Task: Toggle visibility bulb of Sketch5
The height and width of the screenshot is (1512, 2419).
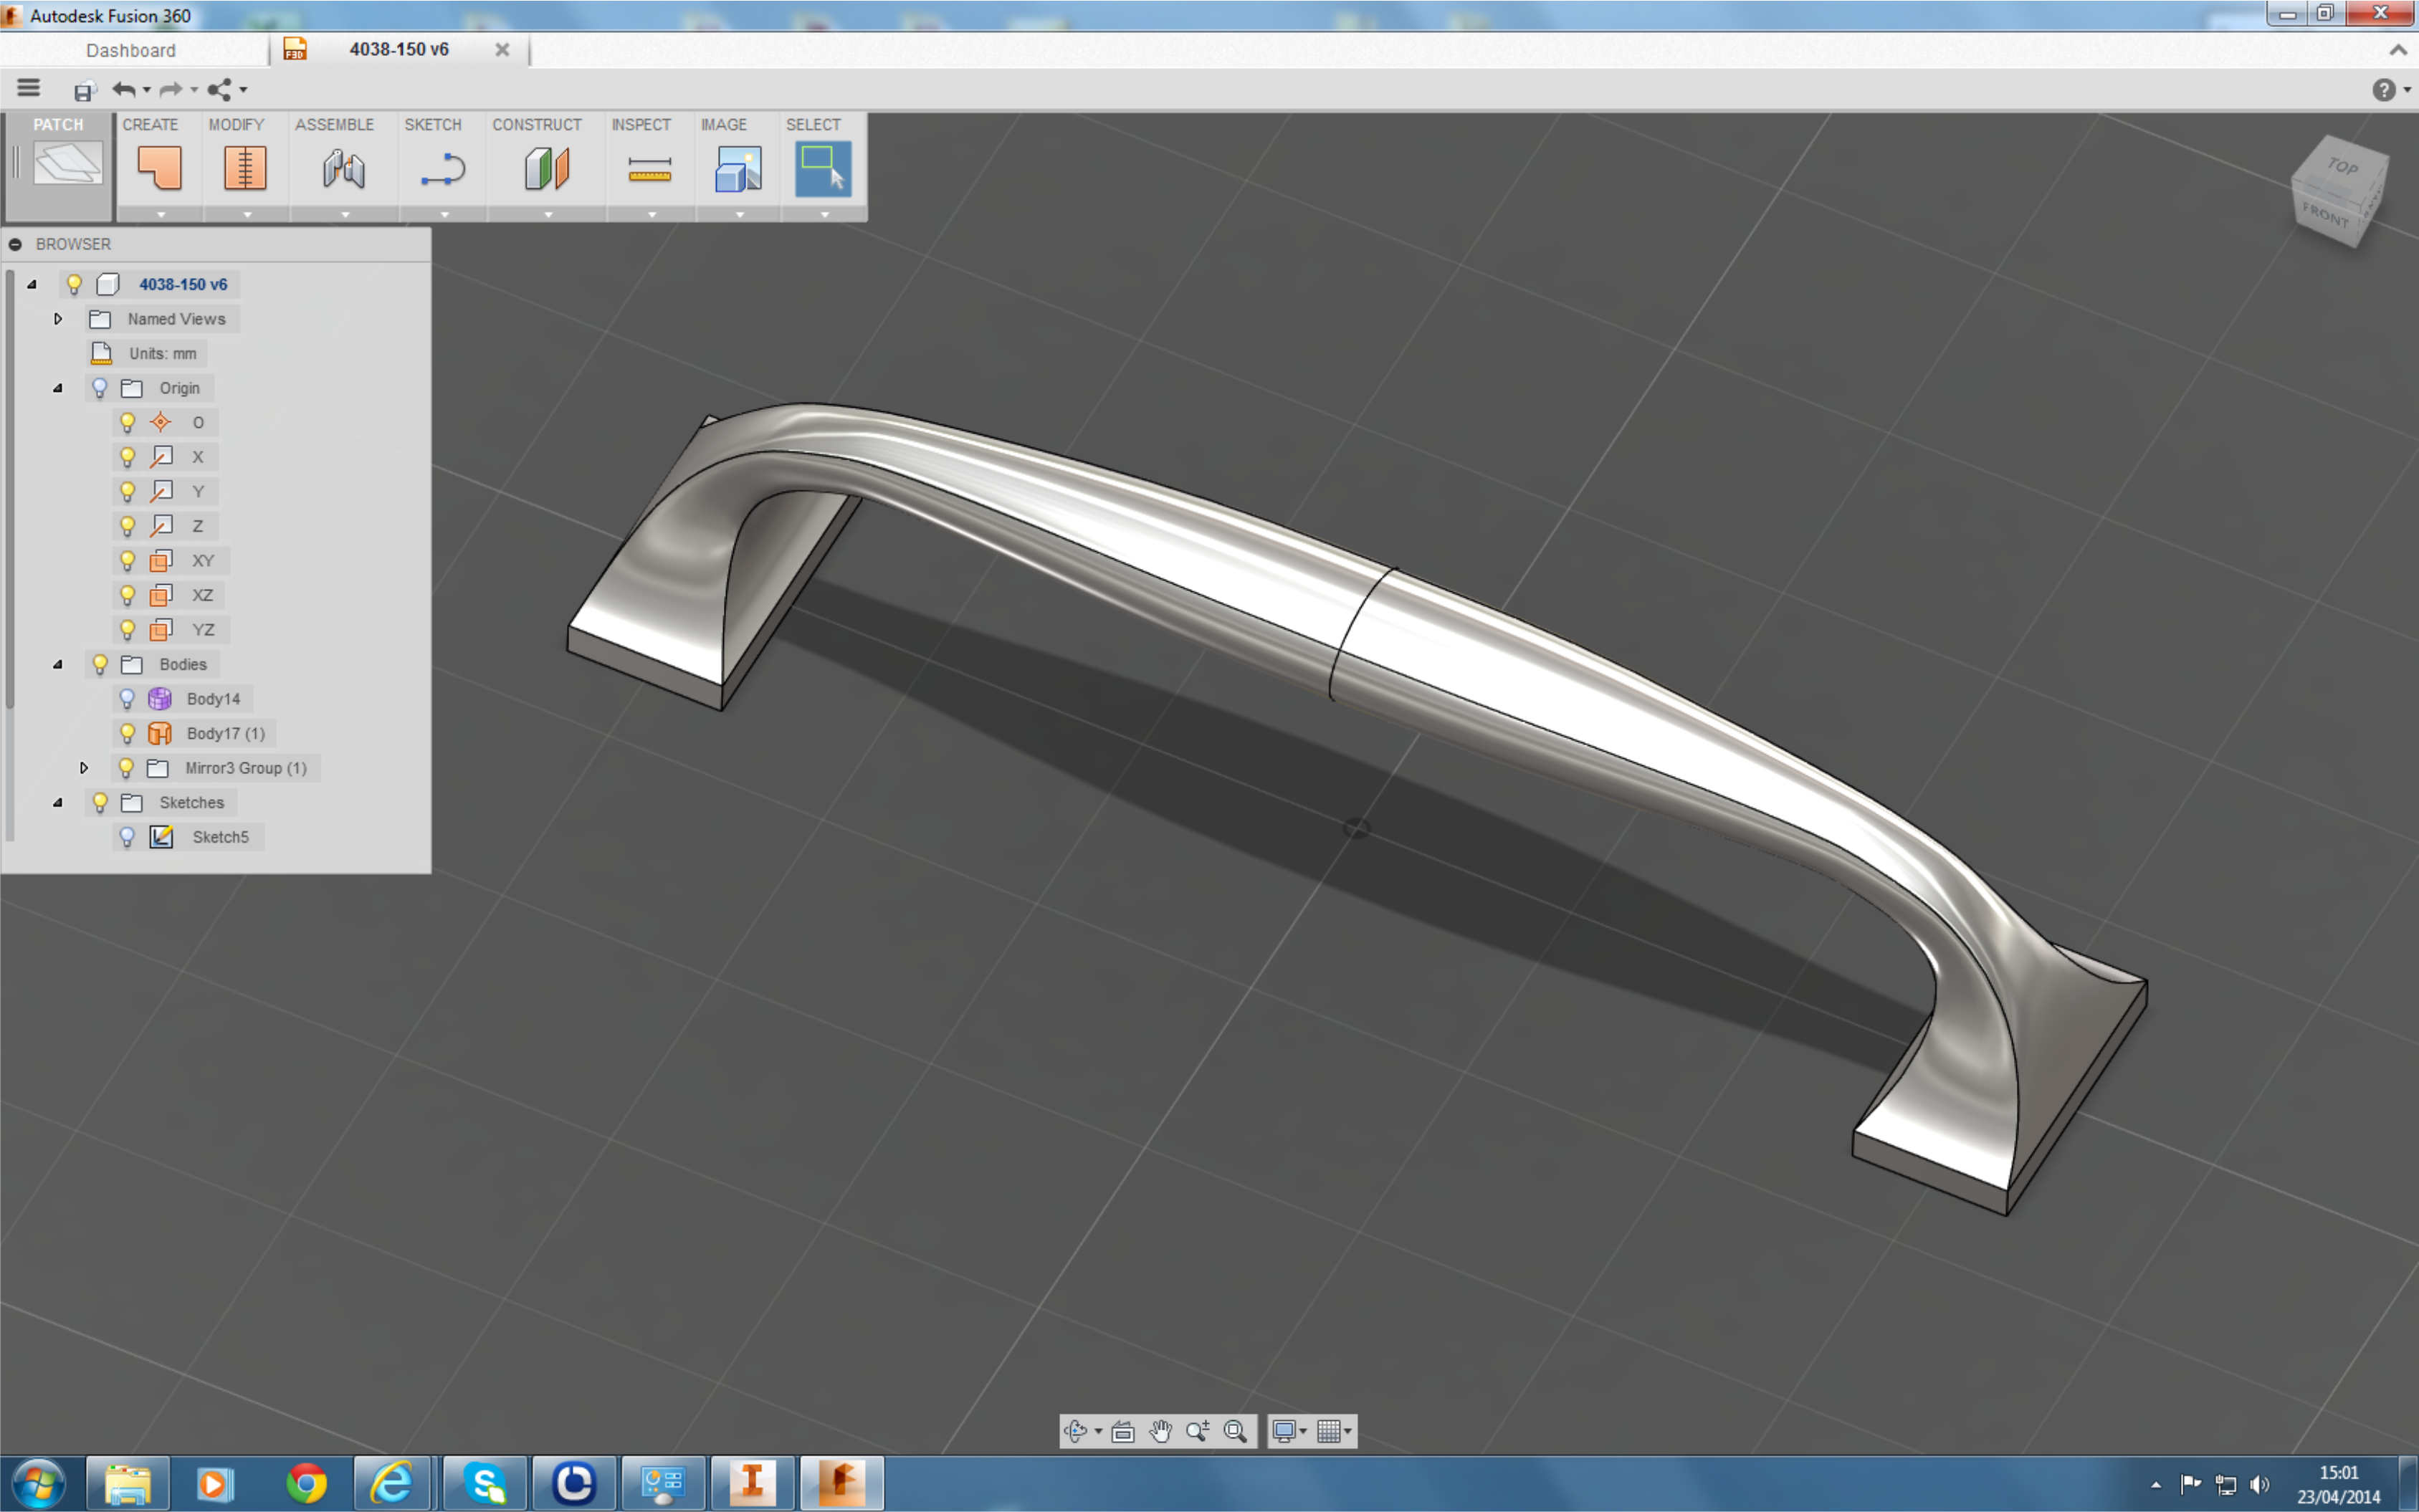Action: [x=127, y=837]
